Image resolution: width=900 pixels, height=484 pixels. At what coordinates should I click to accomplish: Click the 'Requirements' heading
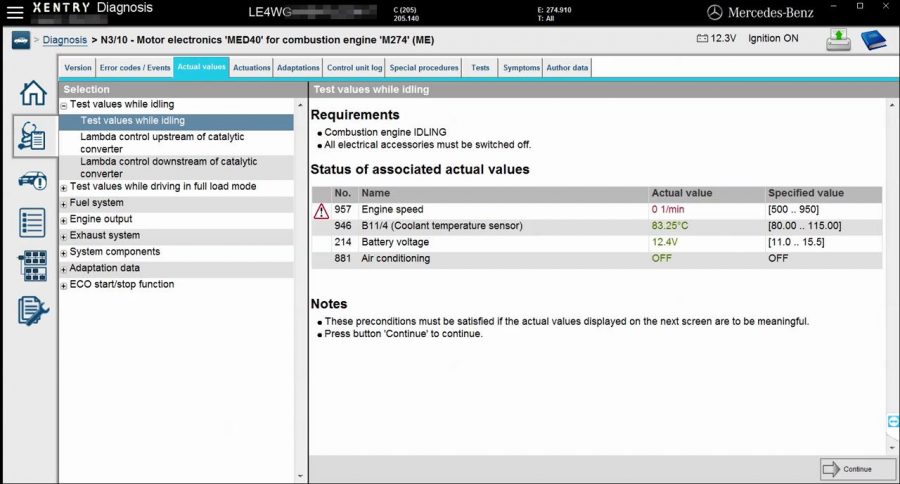click(x=355, y=115)
